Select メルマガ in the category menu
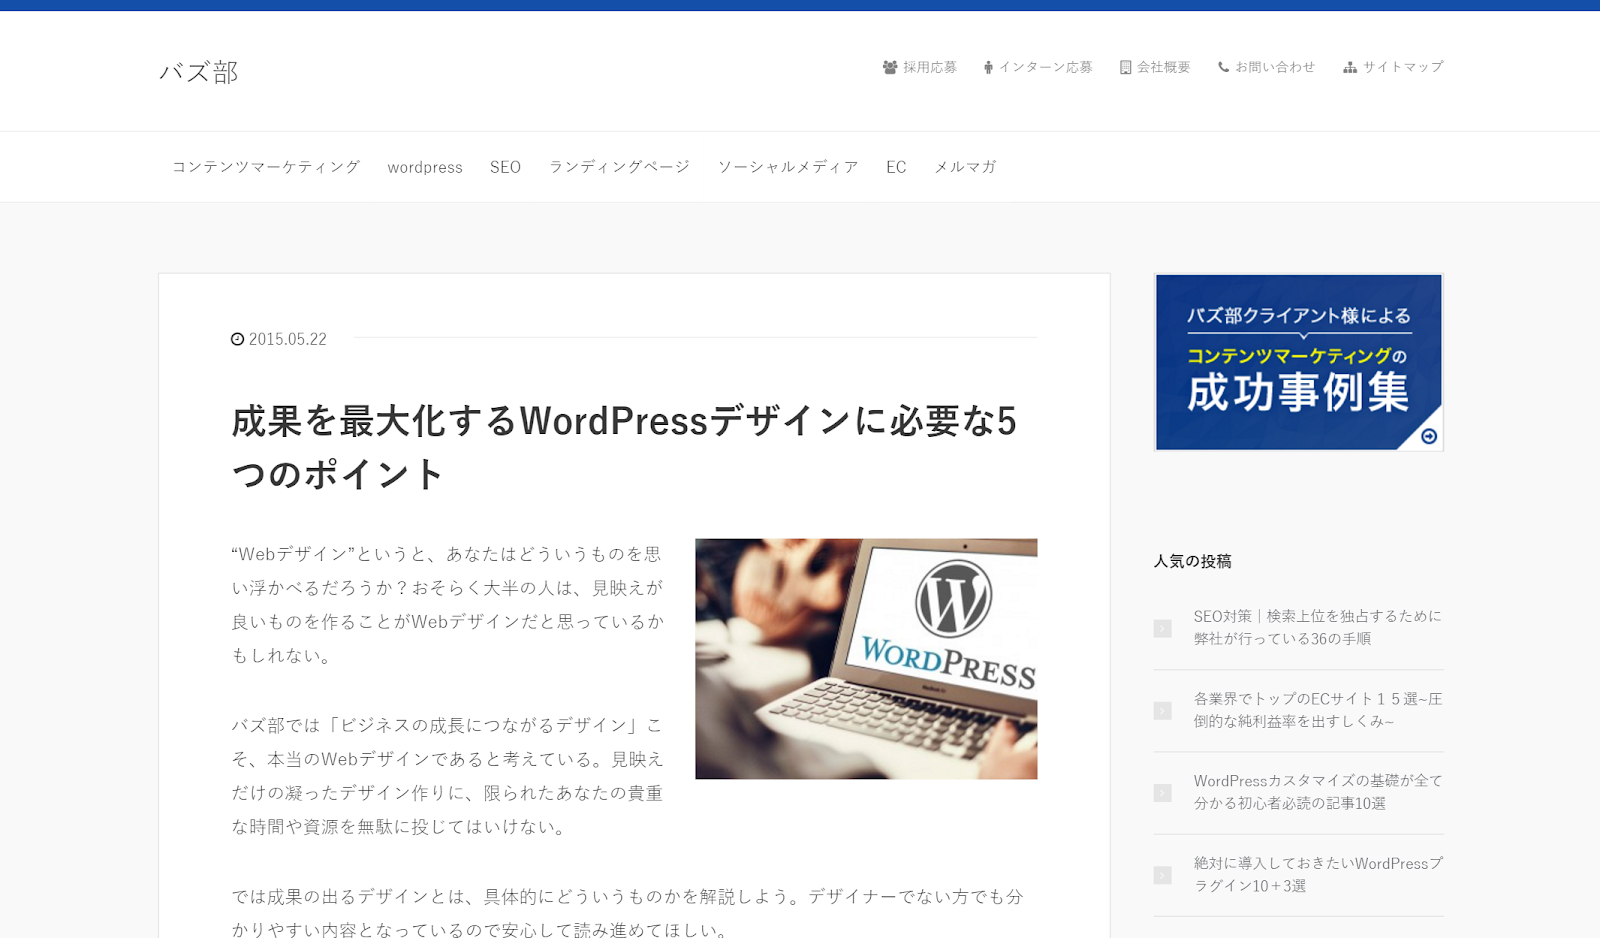1600x938 pixels. click(x=965, y=167)
